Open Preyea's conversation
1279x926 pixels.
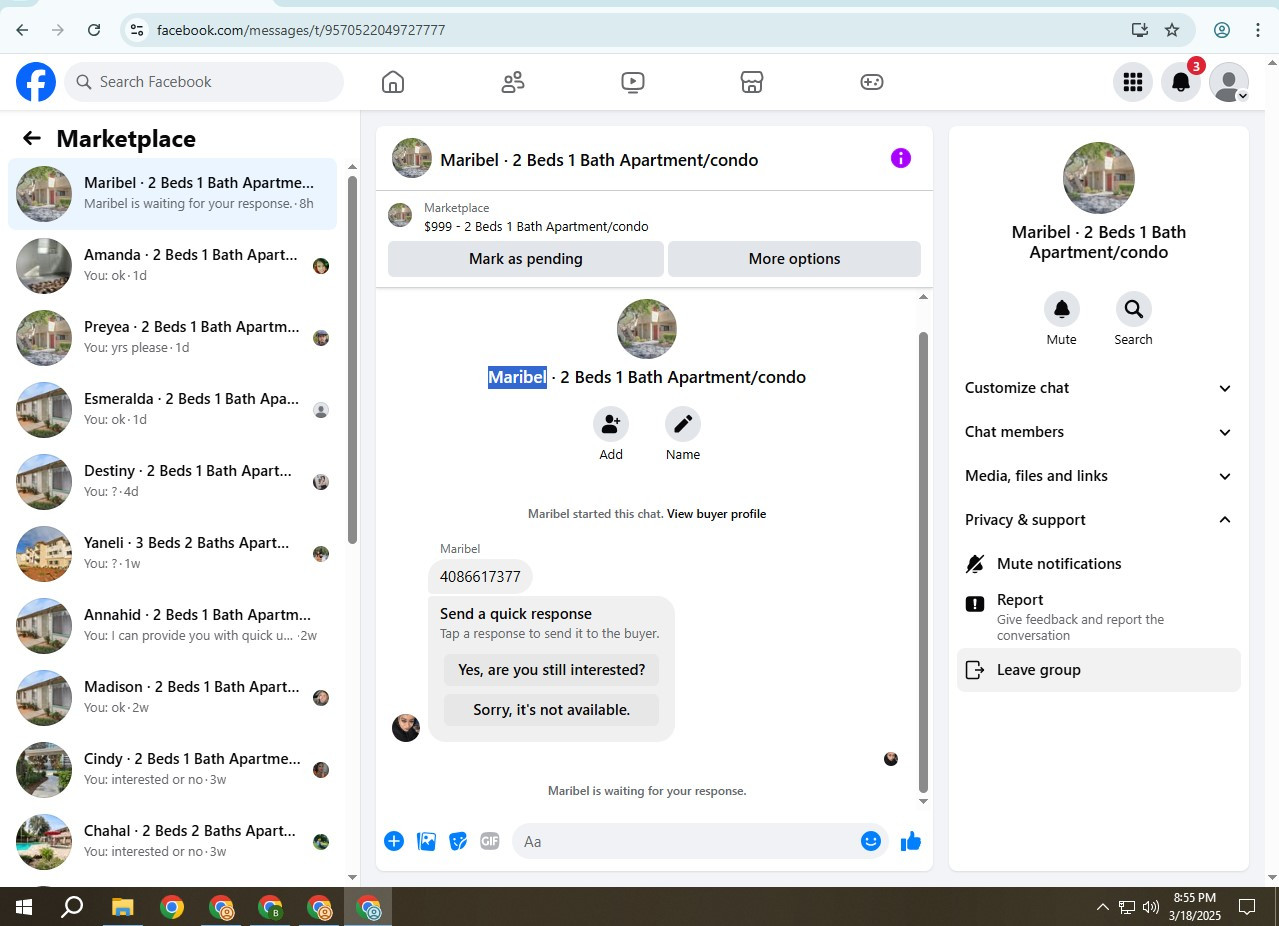point(172,337)
